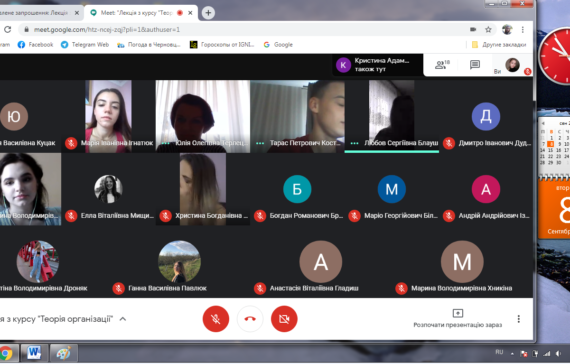Hang up with the red phone button

250,319
